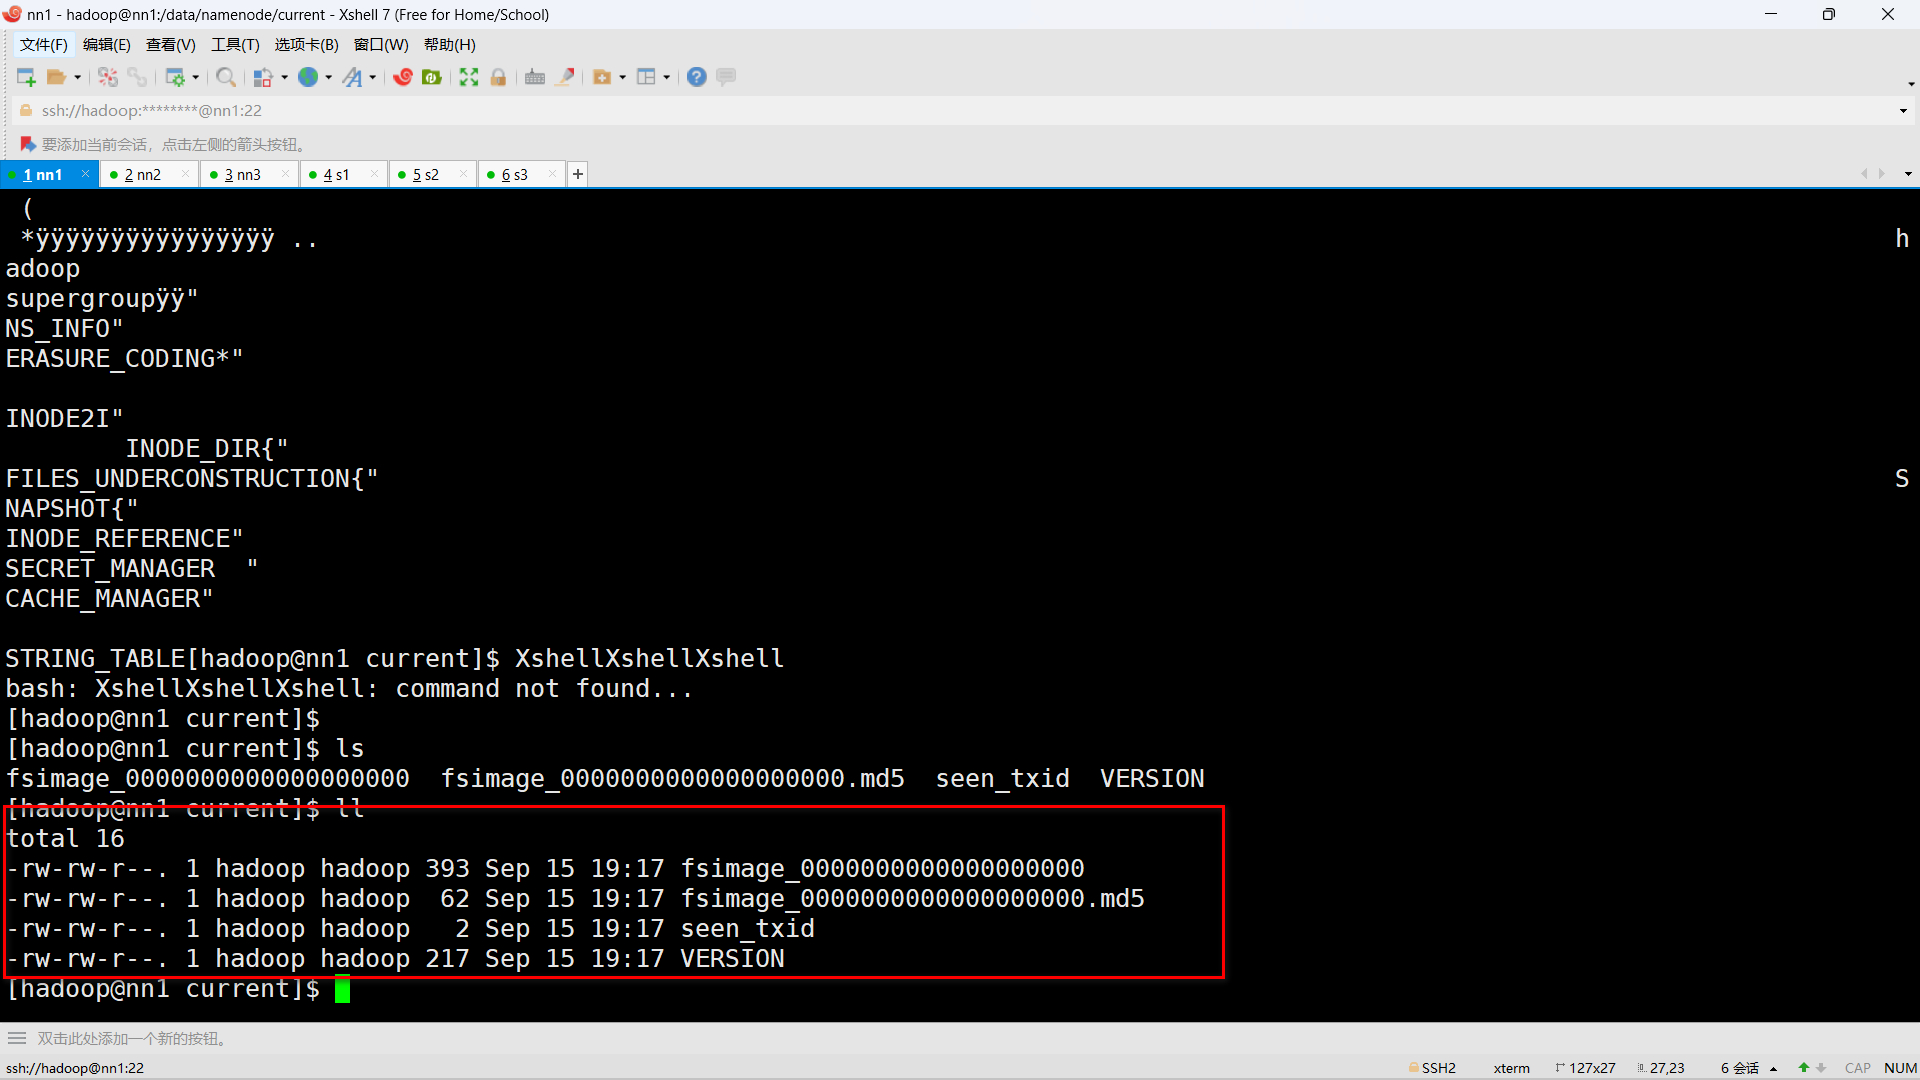Expand the font A dropdown arrow
Screen dimensions: 1920x1080
373,77
